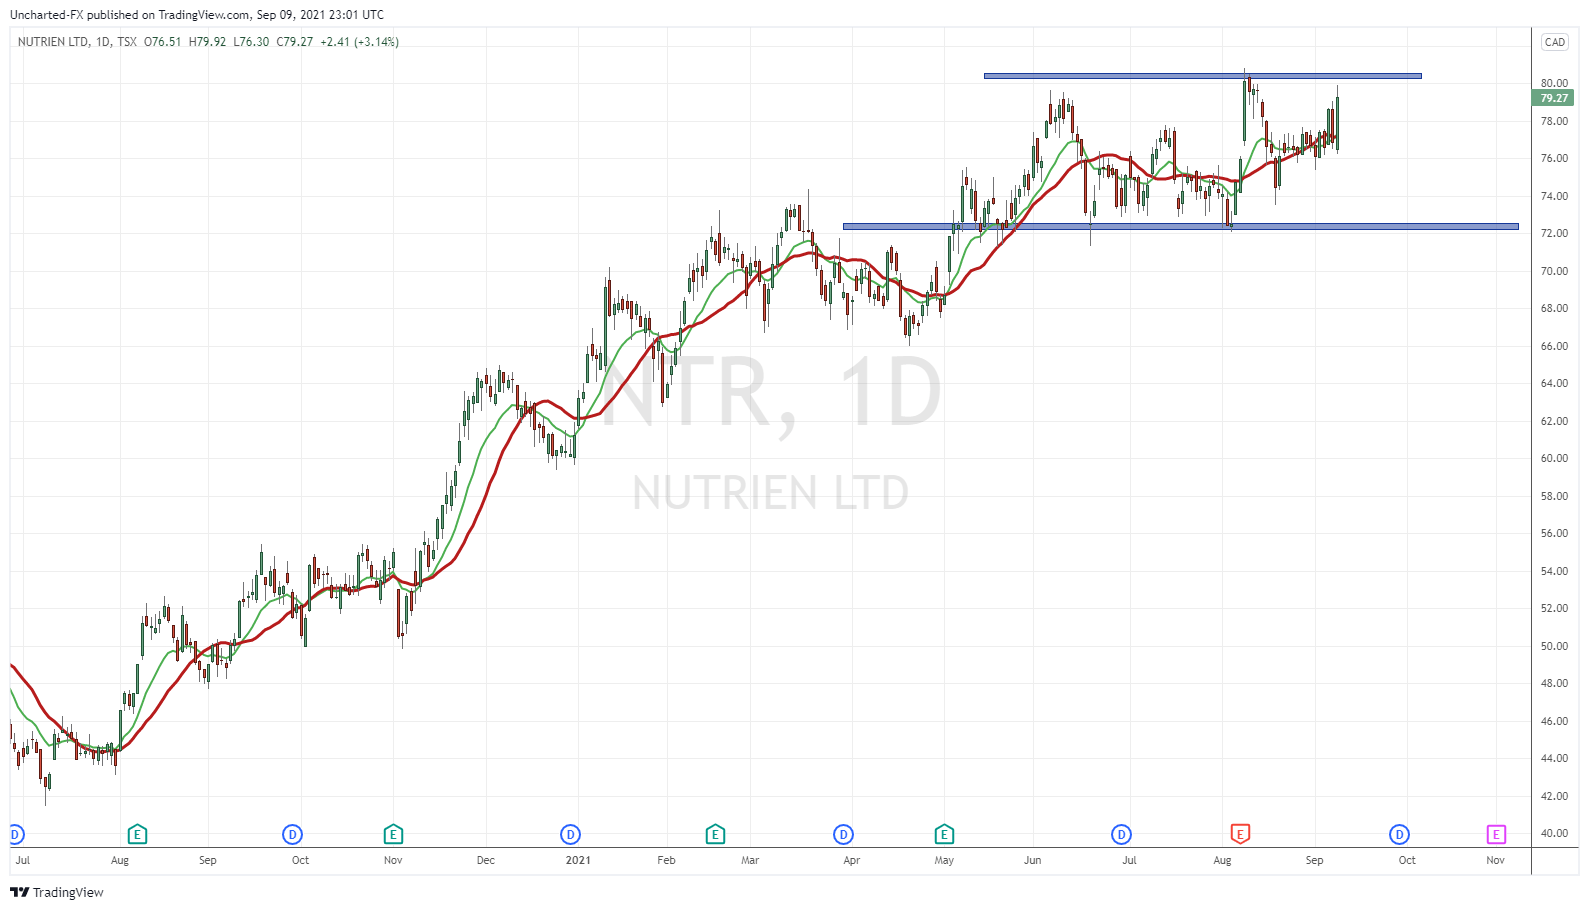Click the change value +2.41 (+3.14%)

click(x=360, y=42)
